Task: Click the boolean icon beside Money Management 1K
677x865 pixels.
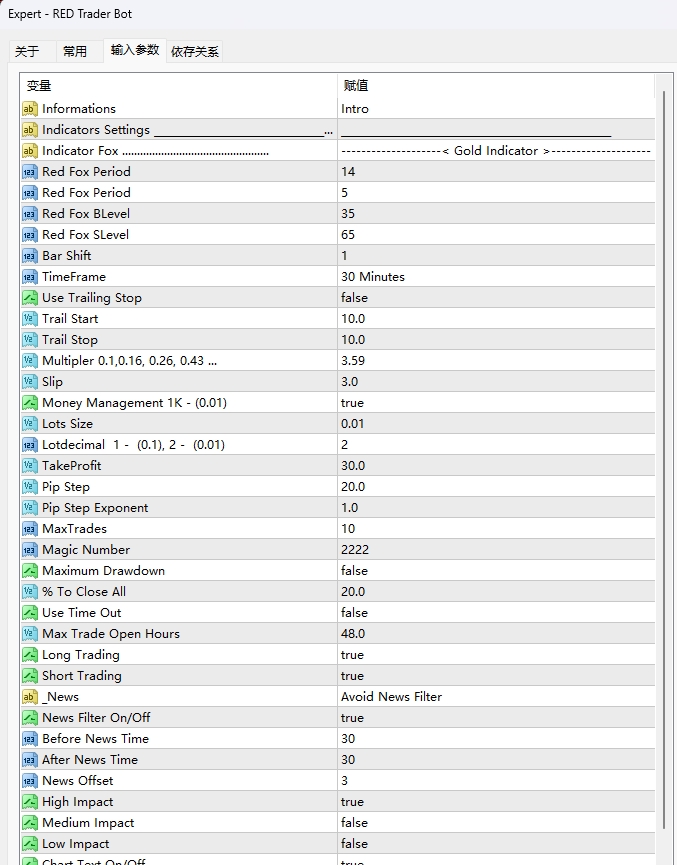Action: pyautogui.click(x=29, y=403)
